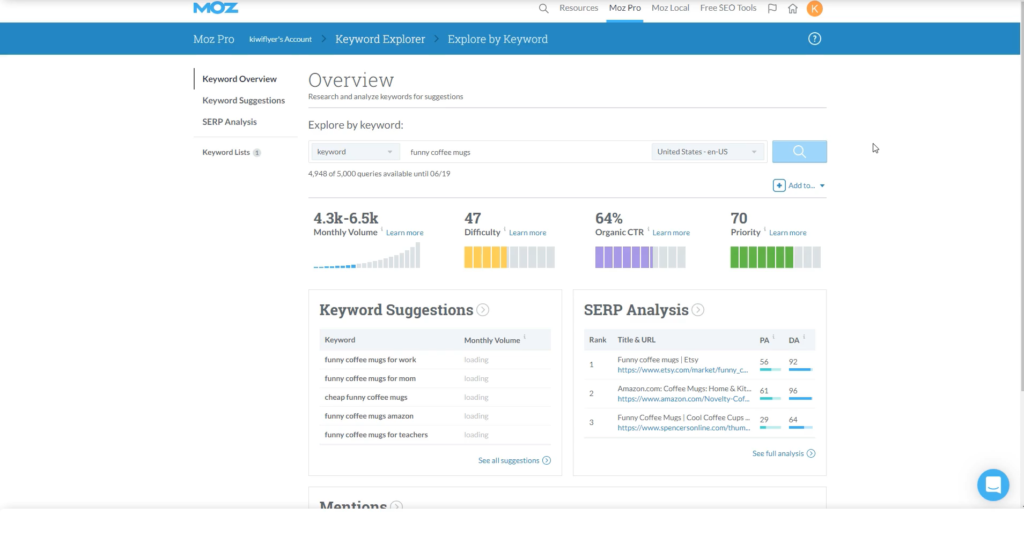Click Keyword Explorer breadcrumb
Screen dimensions: 1024x537
pyautogui.click(x=380, y=39)
